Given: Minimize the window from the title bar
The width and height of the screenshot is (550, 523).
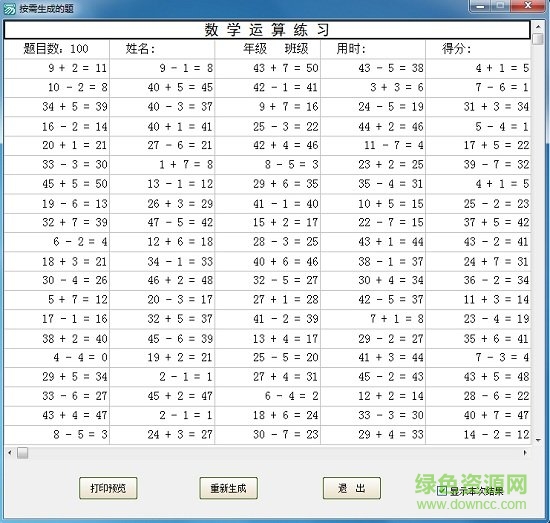Looking at the screenshot, I should point(481,6).
